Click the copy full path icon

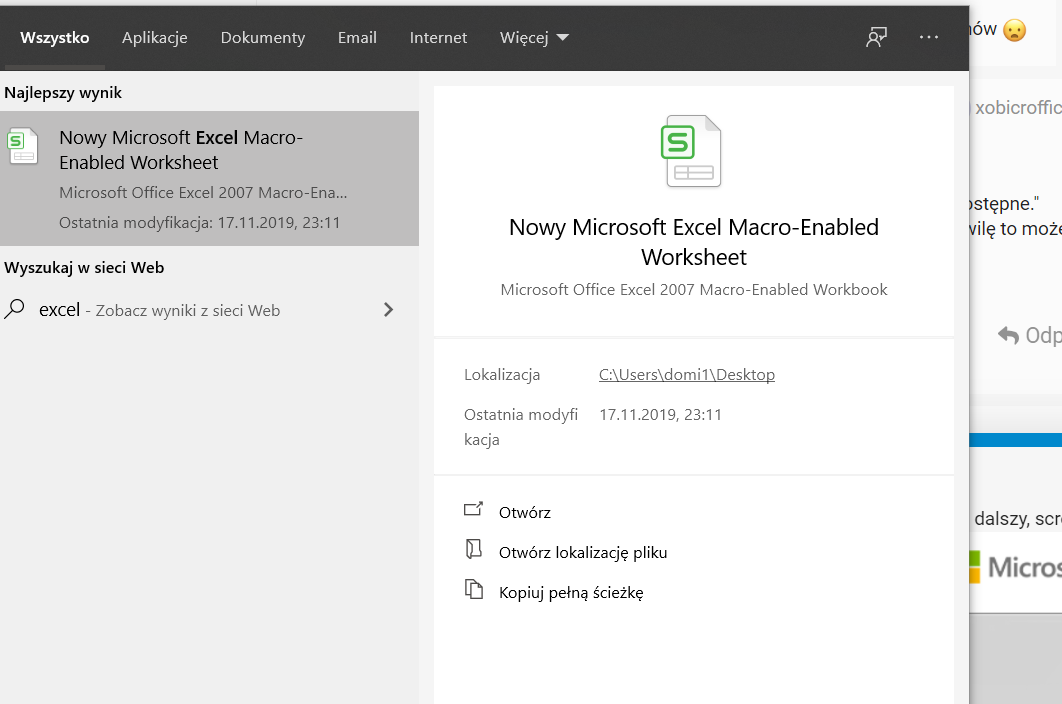[473, 589]
